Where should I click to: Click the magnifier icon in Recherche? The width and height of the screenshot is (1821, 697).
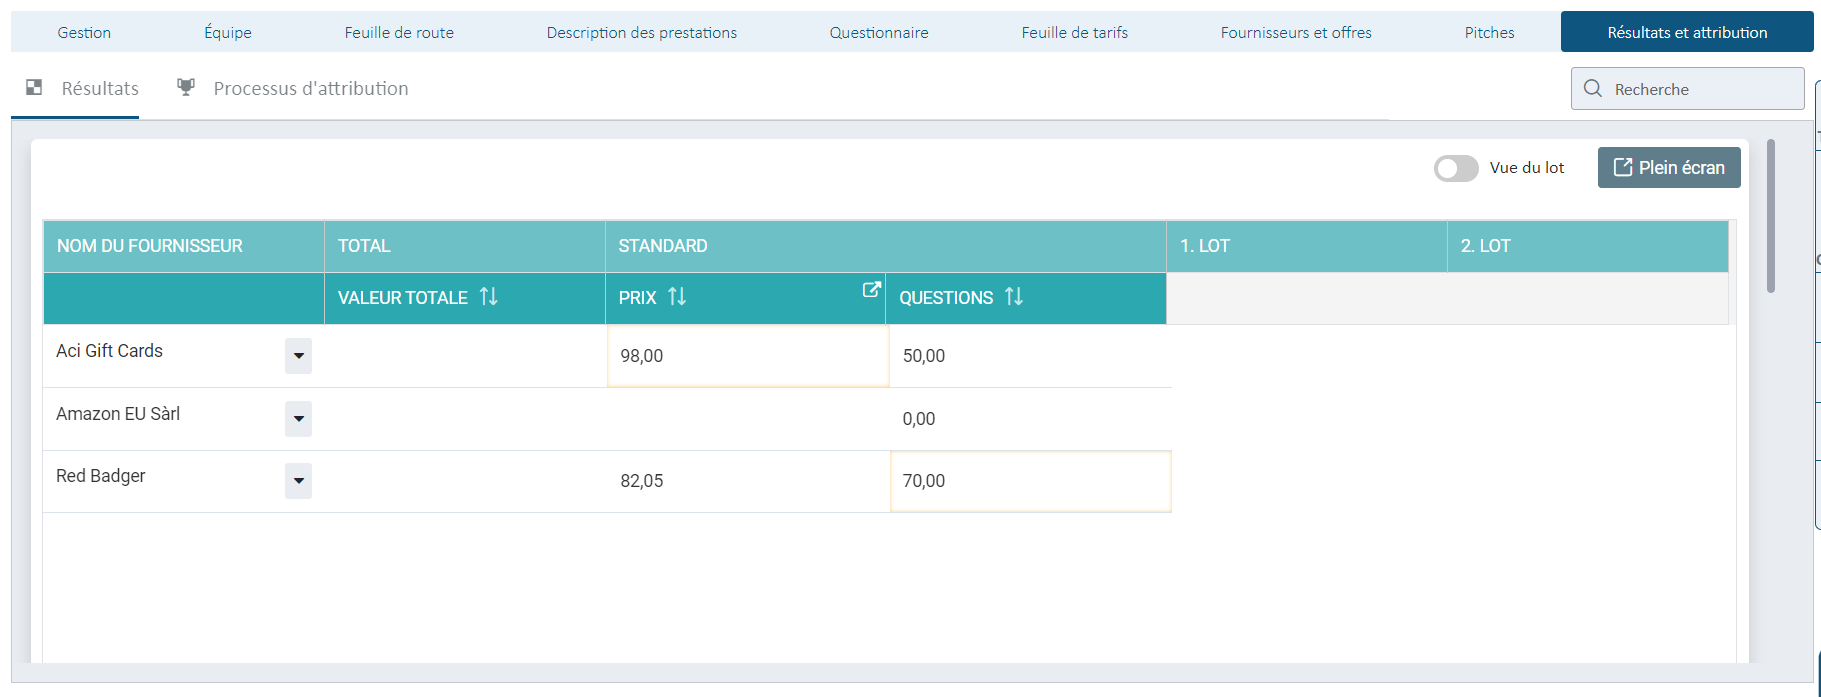[x=1593, y=88]
